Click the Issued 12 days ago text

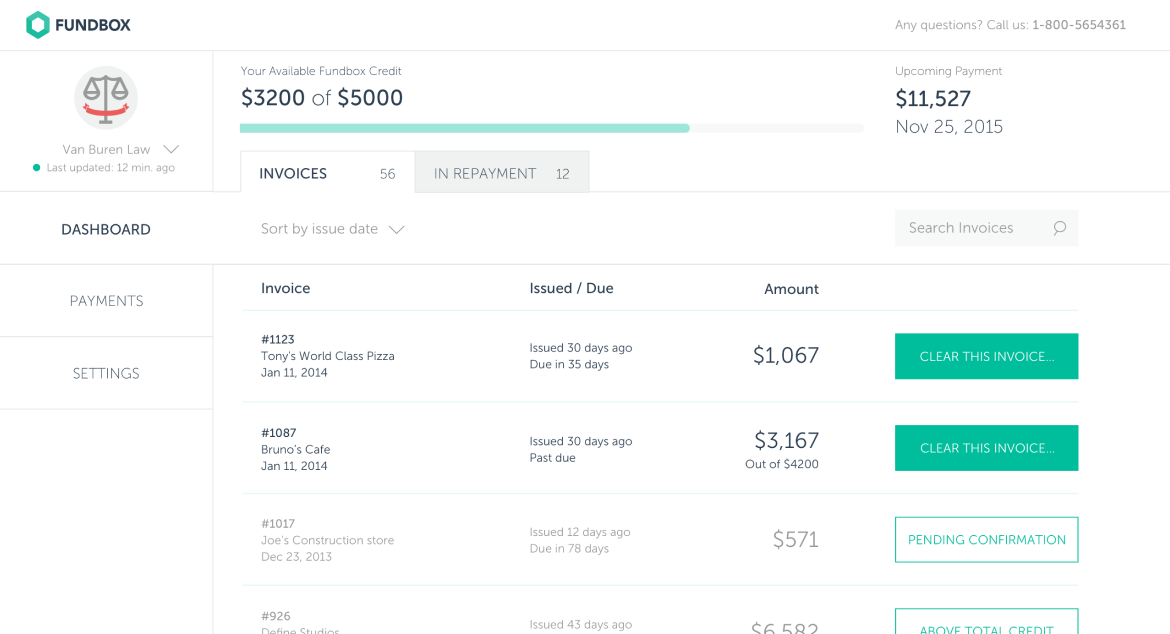pyautogui.click(x=580, y=532)
